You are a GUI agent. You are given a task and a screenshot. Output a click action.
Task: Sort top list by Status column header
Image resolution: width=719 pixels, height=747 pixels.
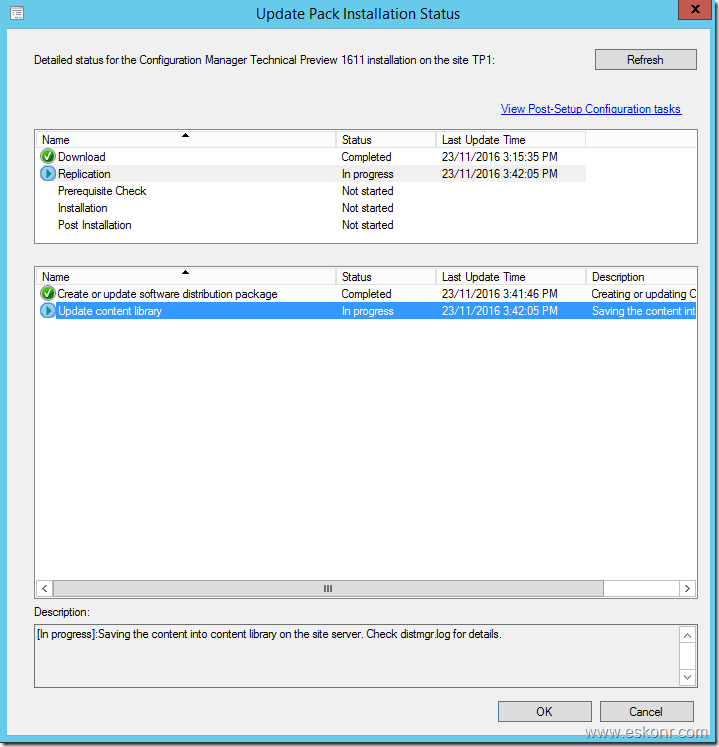(386, 140)
